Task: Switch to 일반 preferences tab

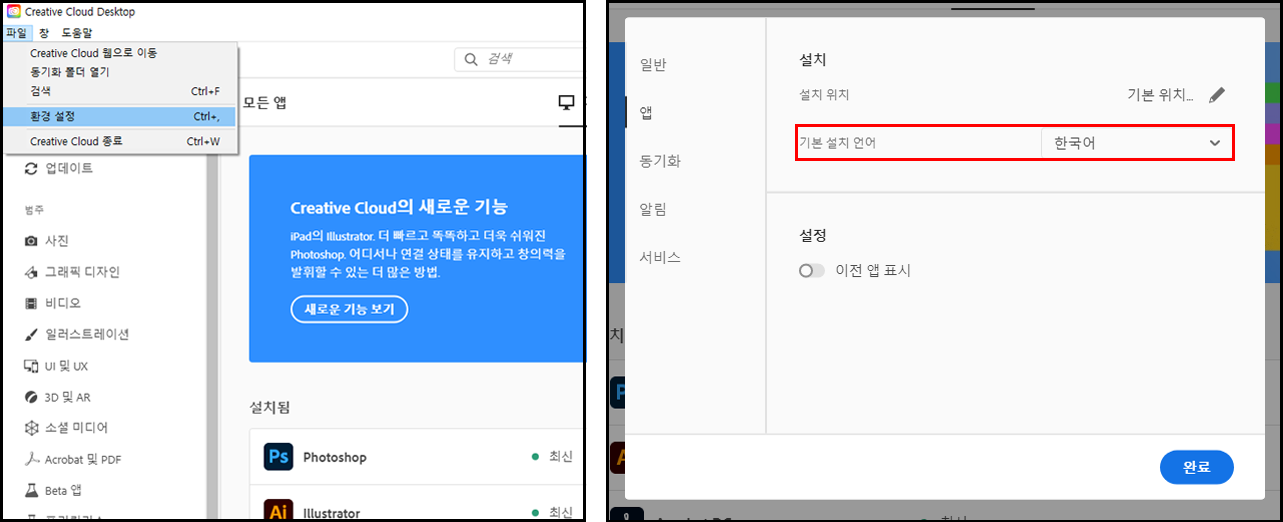Action: [653, 65]
